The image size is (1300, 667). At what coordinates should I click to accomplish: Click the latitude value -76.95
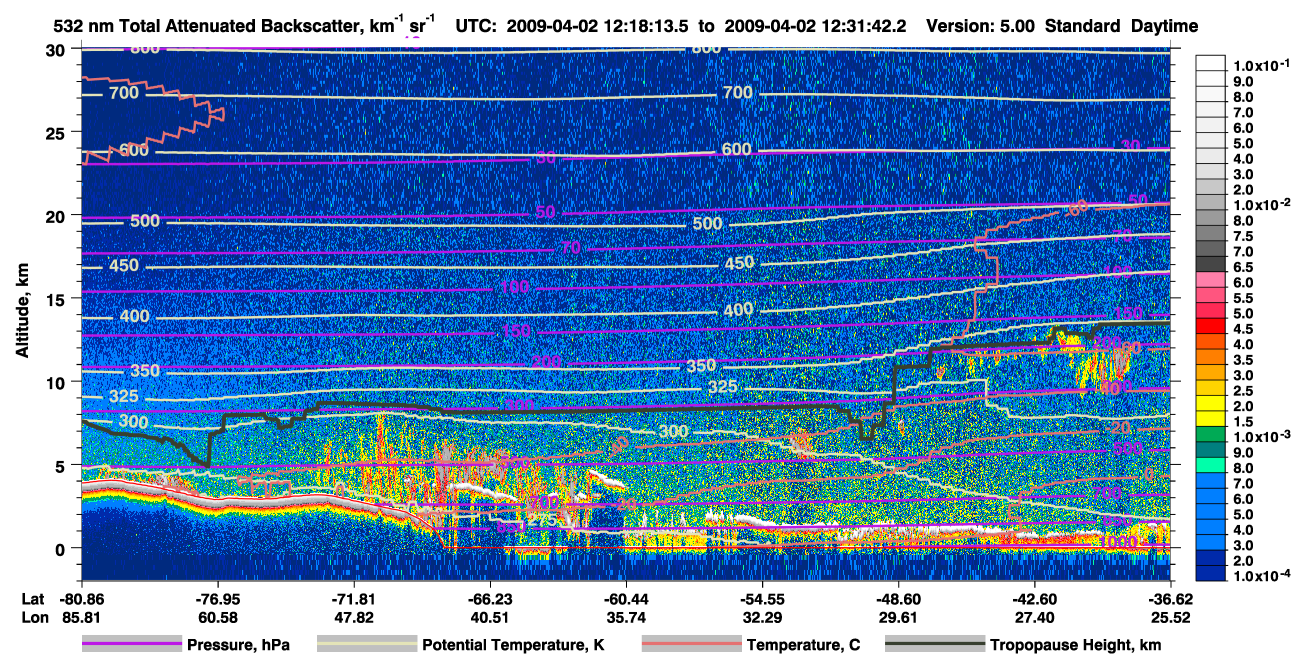(x=217, y=599)
